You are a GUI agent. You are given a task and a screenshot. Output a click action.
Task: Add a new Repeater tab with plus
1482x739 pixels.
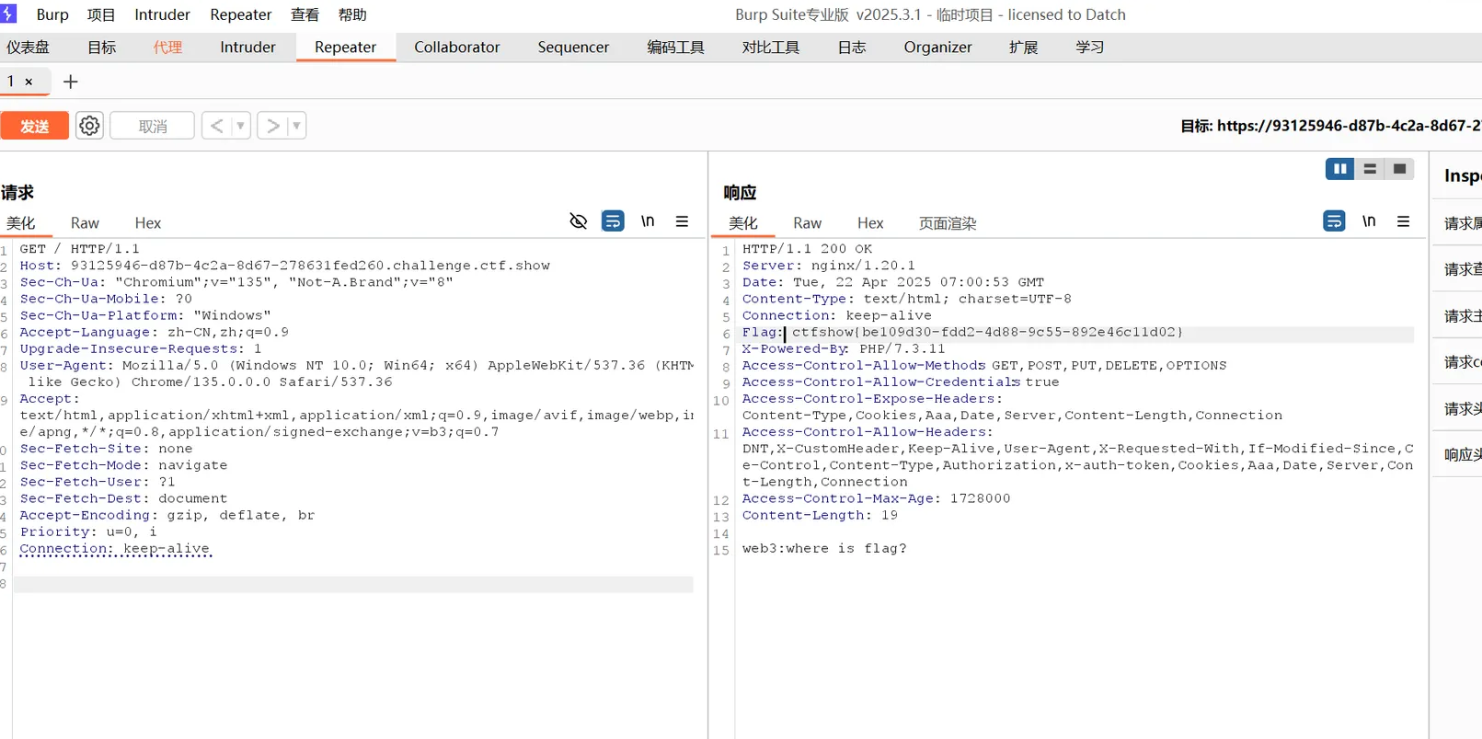tap(70, 82)
